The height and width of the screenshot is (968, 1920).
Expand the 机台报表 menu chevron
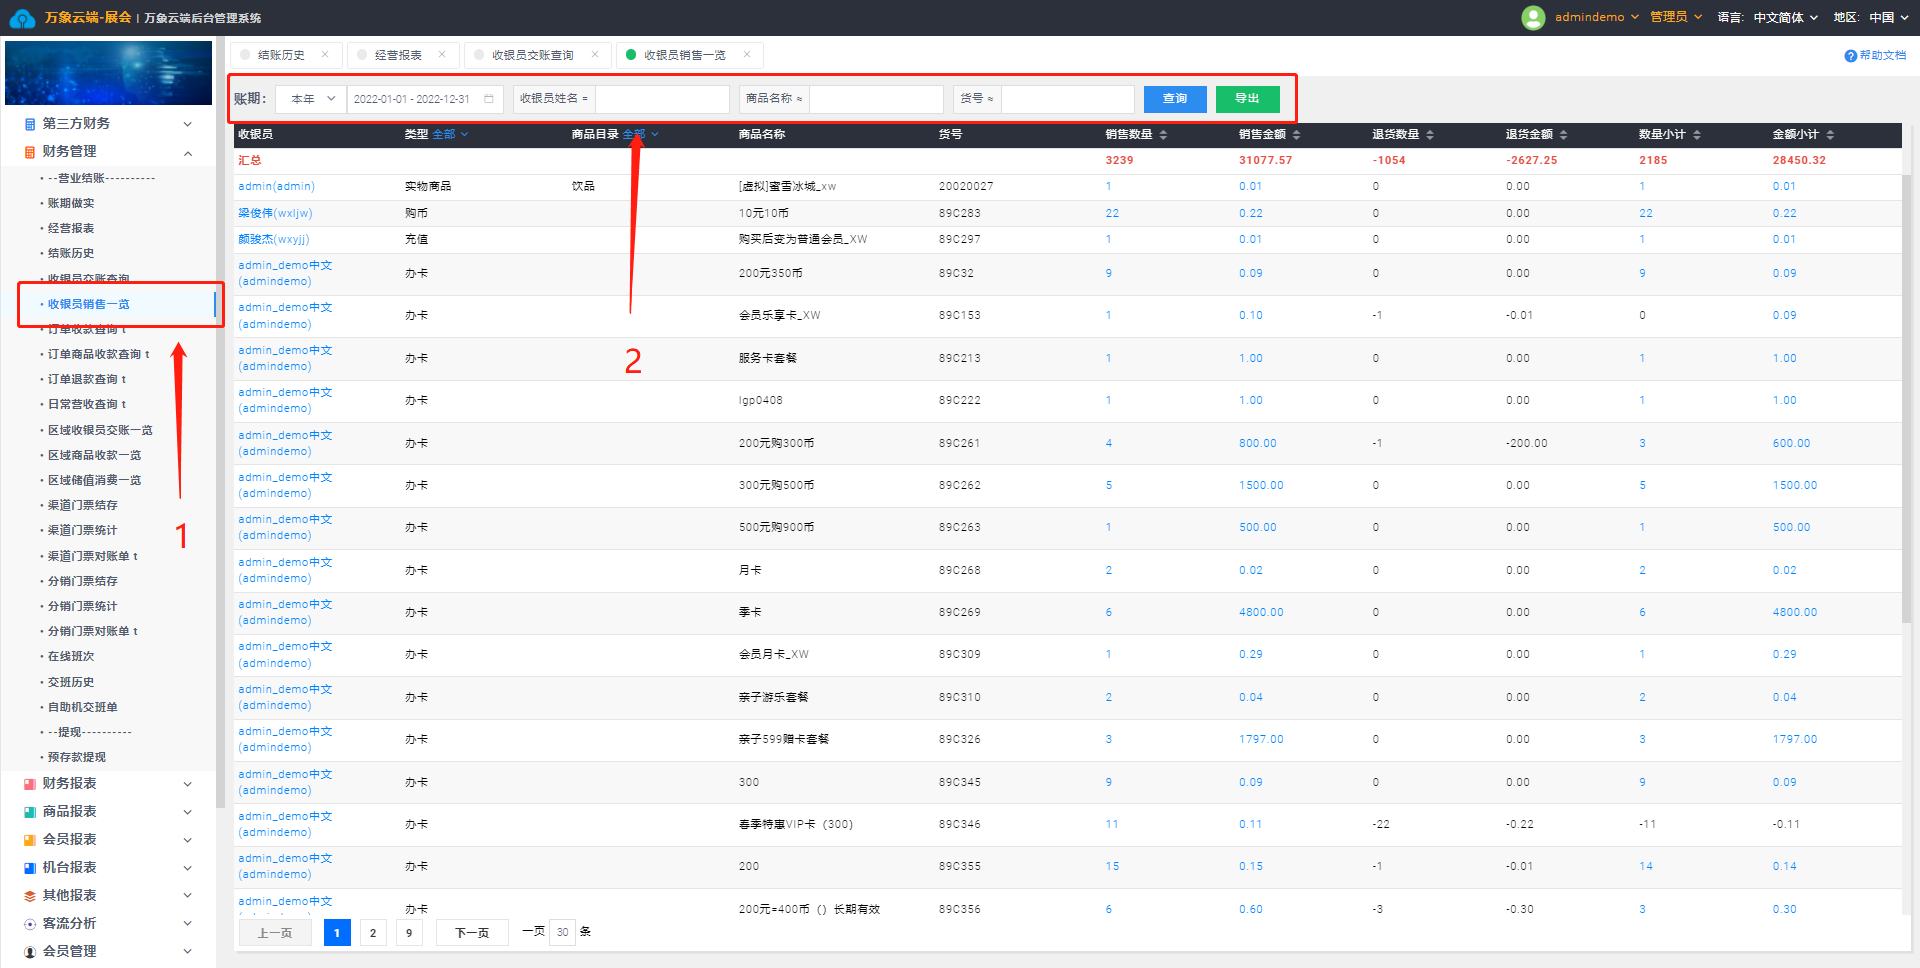(x=187, y=868)
